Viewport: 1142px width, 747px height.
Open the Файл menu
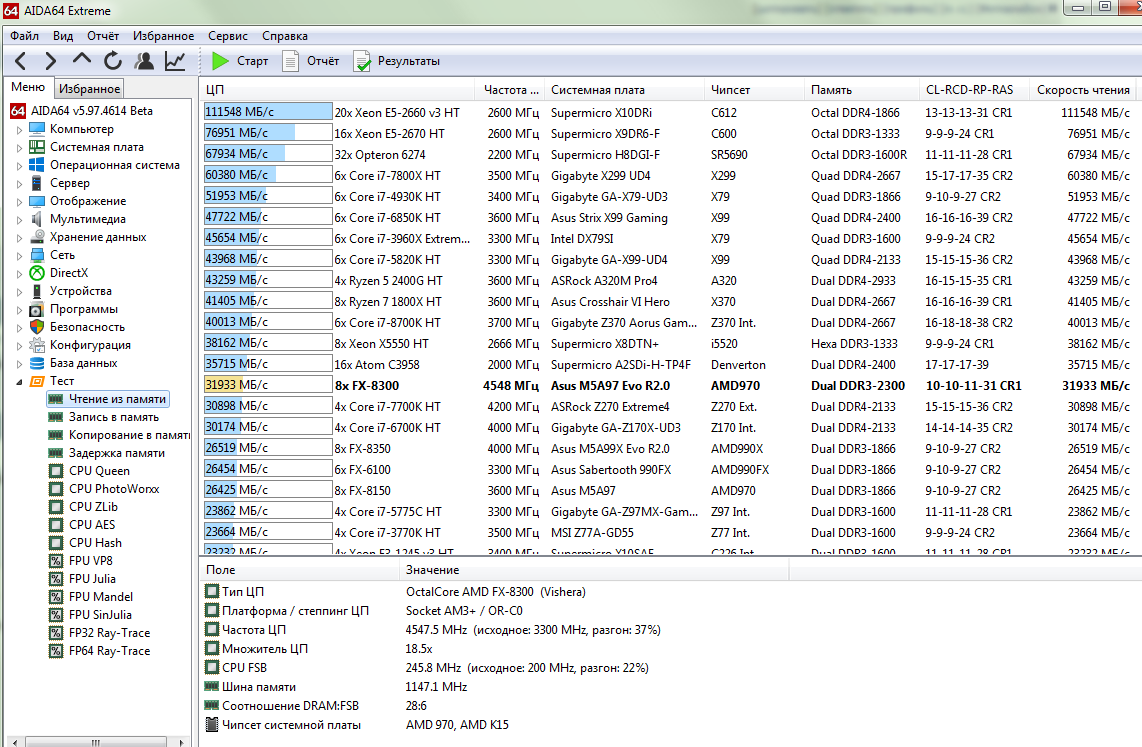point(25,36)
